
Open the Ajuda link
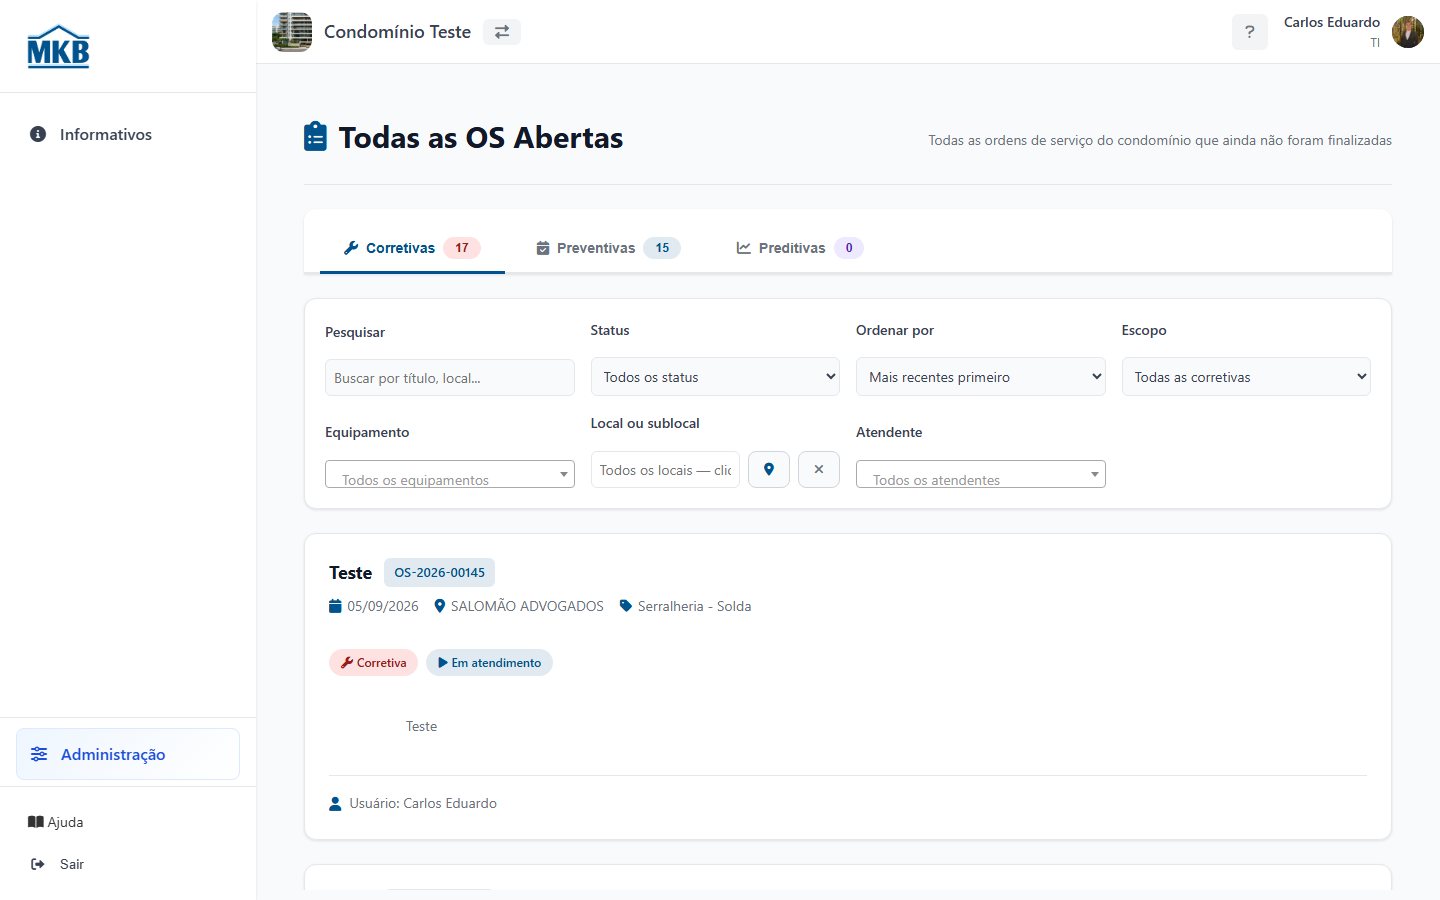[56, 822]
